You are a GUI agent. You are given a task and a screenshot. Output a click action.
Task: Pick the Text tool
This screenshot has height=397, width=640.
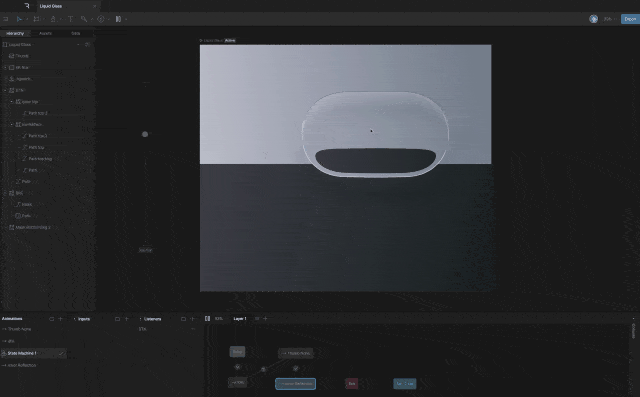(x=70, y=19)
